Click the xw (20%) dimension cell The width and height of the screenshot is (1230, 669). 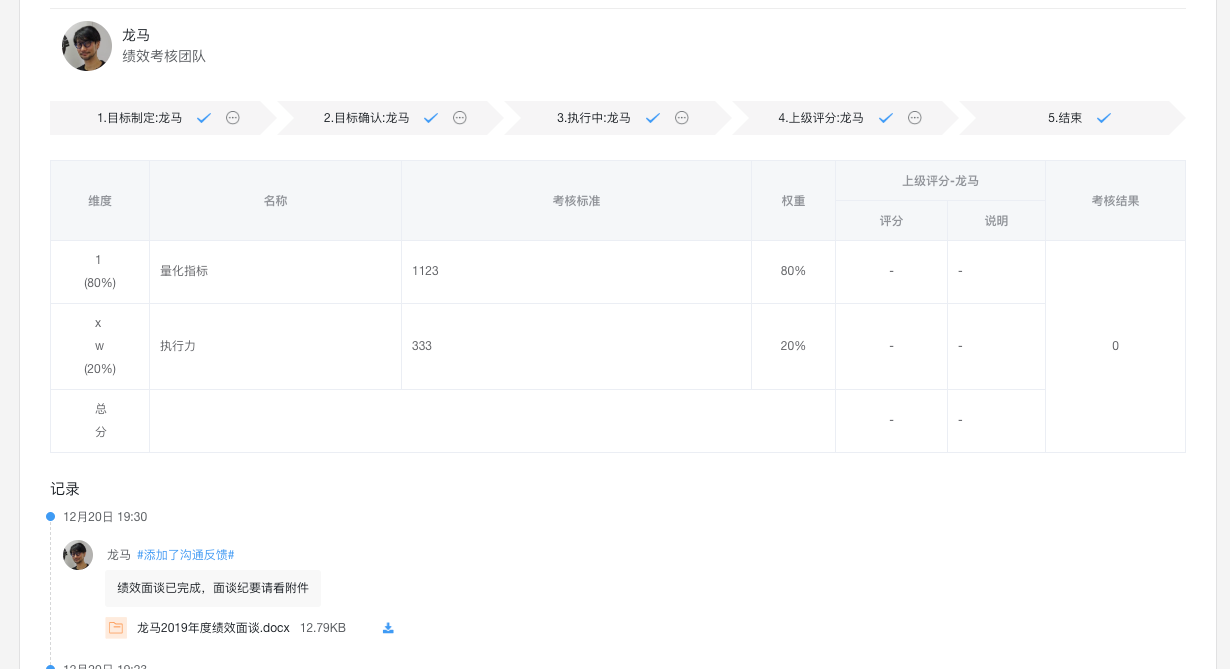coord(100,346)
